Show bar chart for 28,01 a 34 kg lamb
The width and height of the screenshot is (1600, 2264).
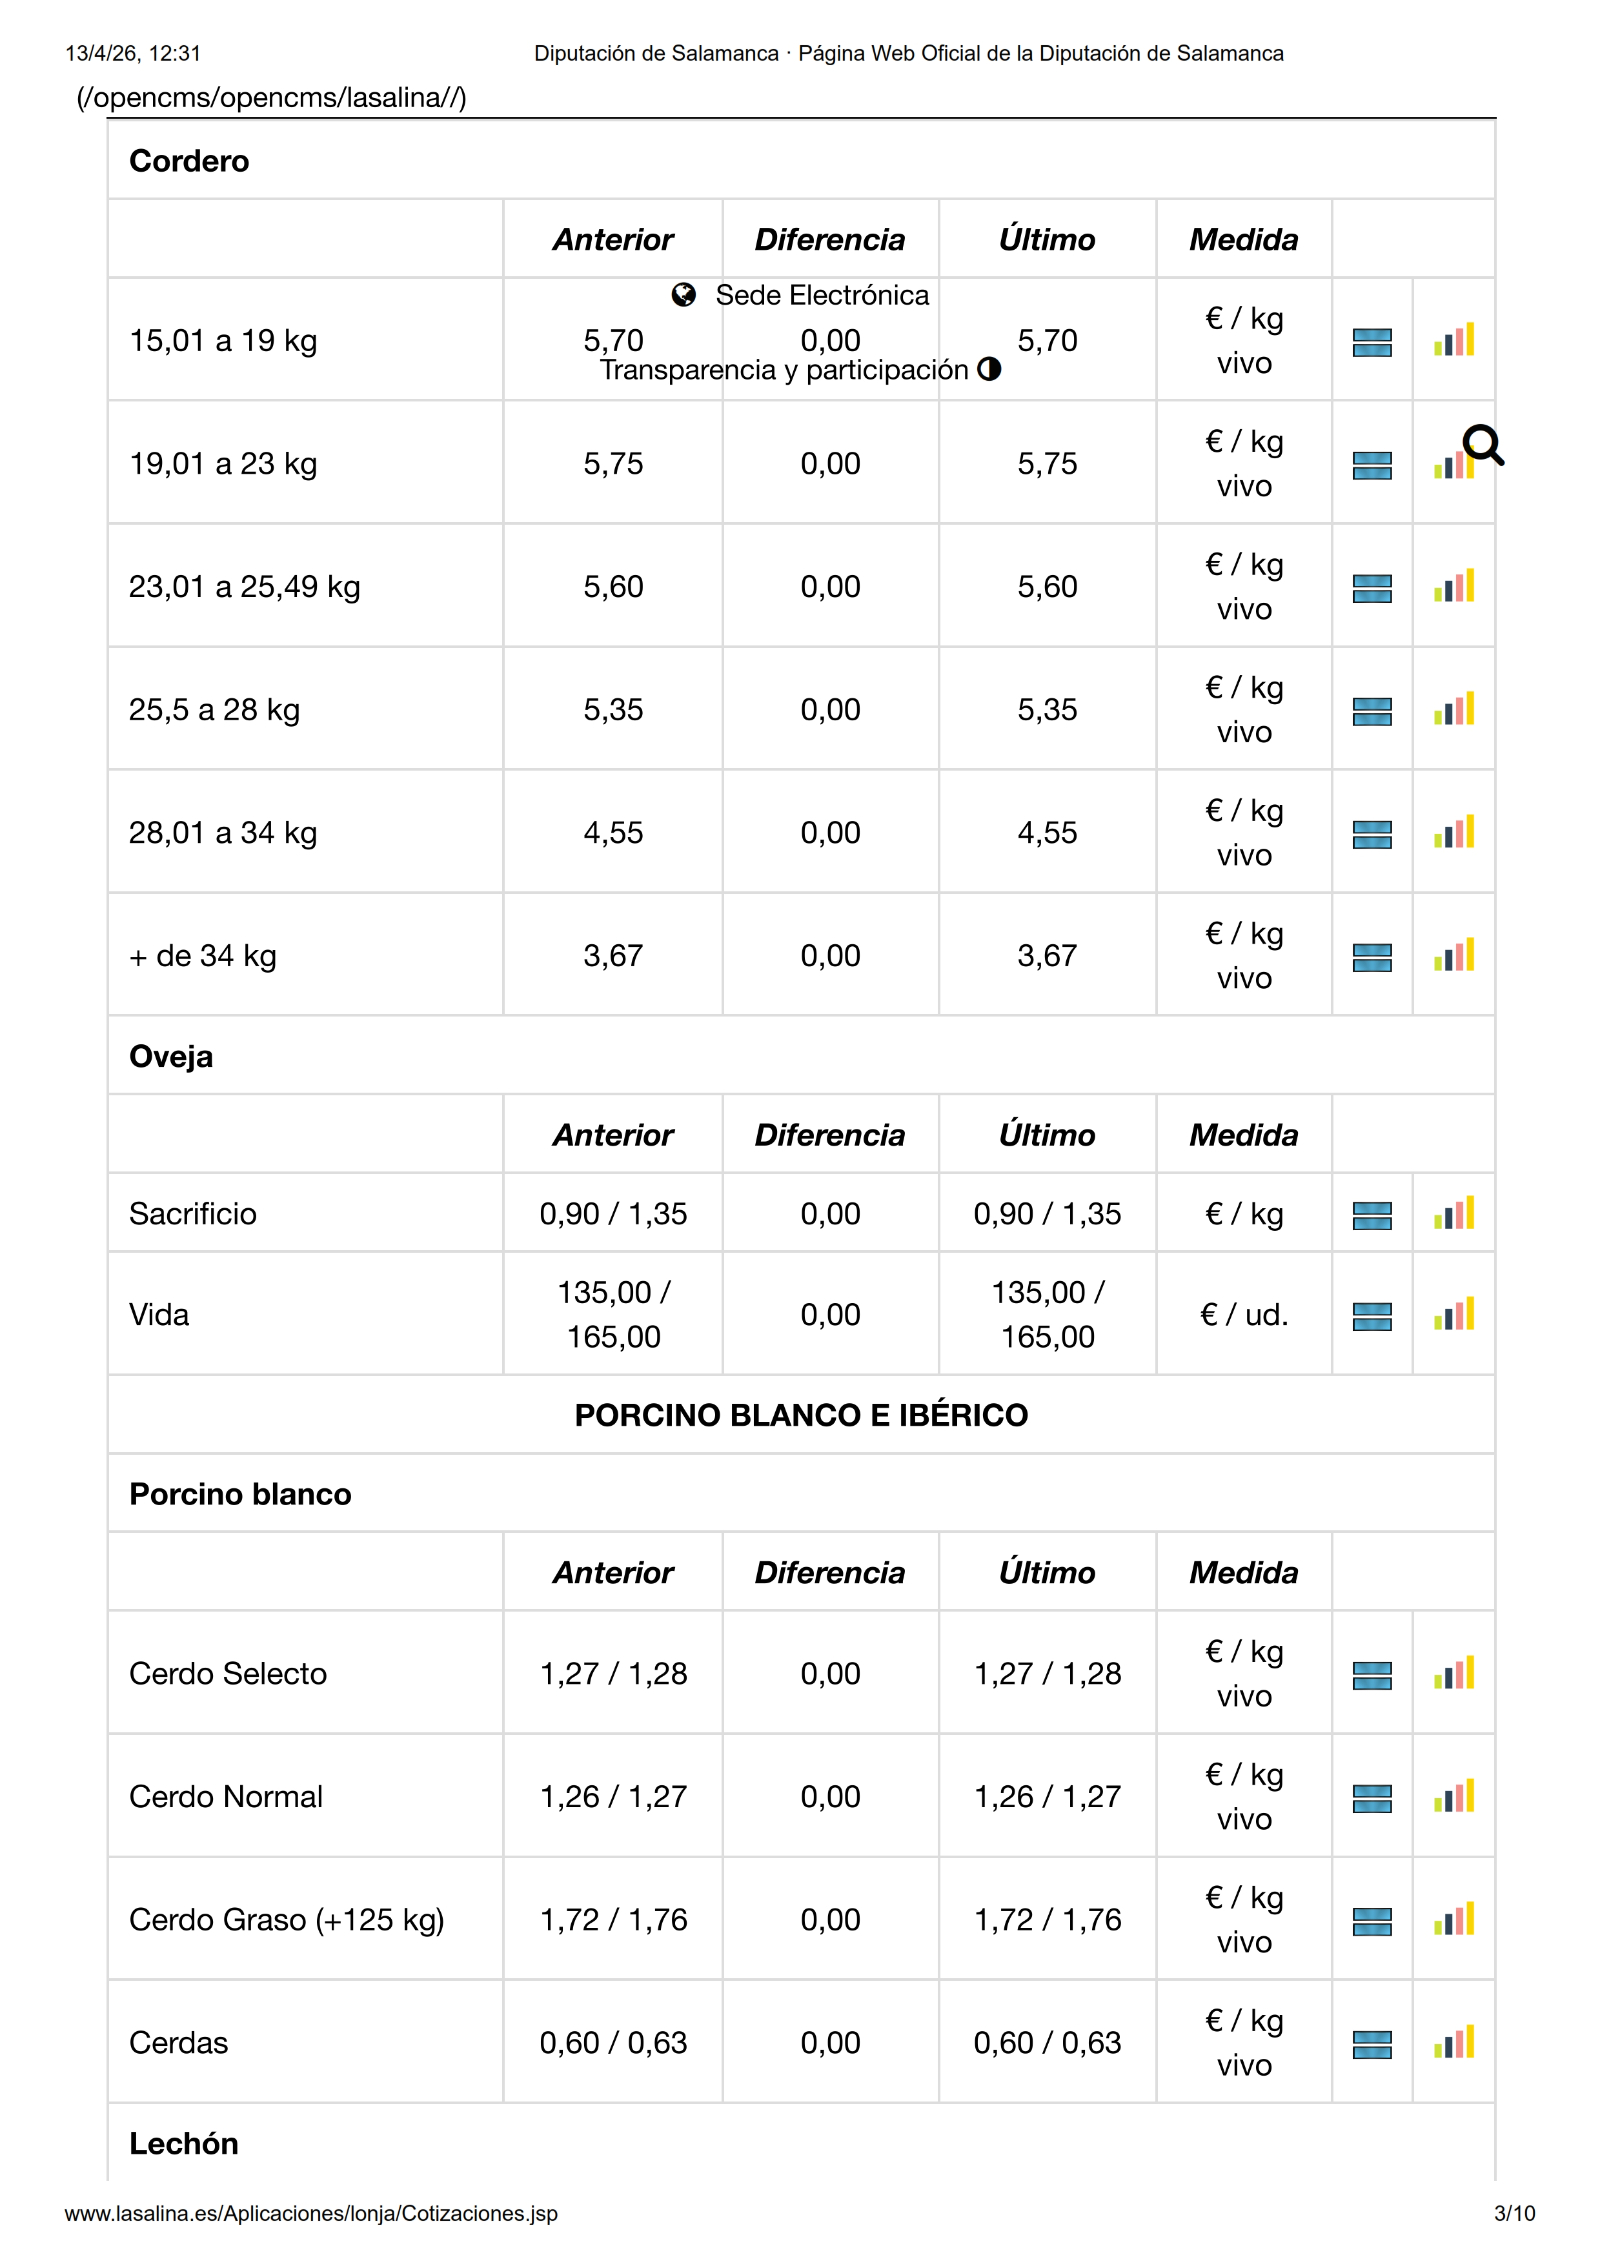pyautogui.click(x=1453, y=833)
